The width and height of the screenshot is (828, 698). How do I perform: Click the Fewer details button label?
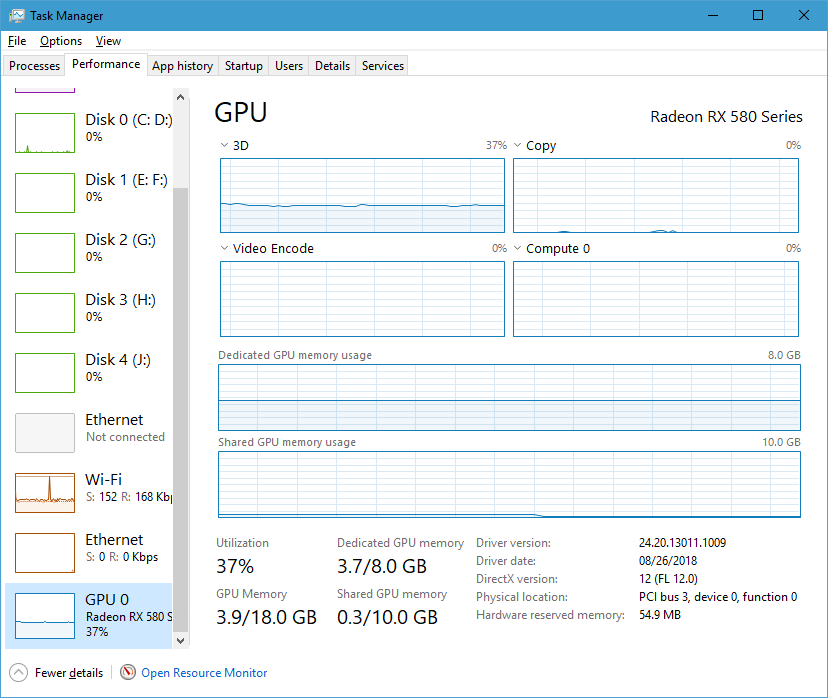69,673
